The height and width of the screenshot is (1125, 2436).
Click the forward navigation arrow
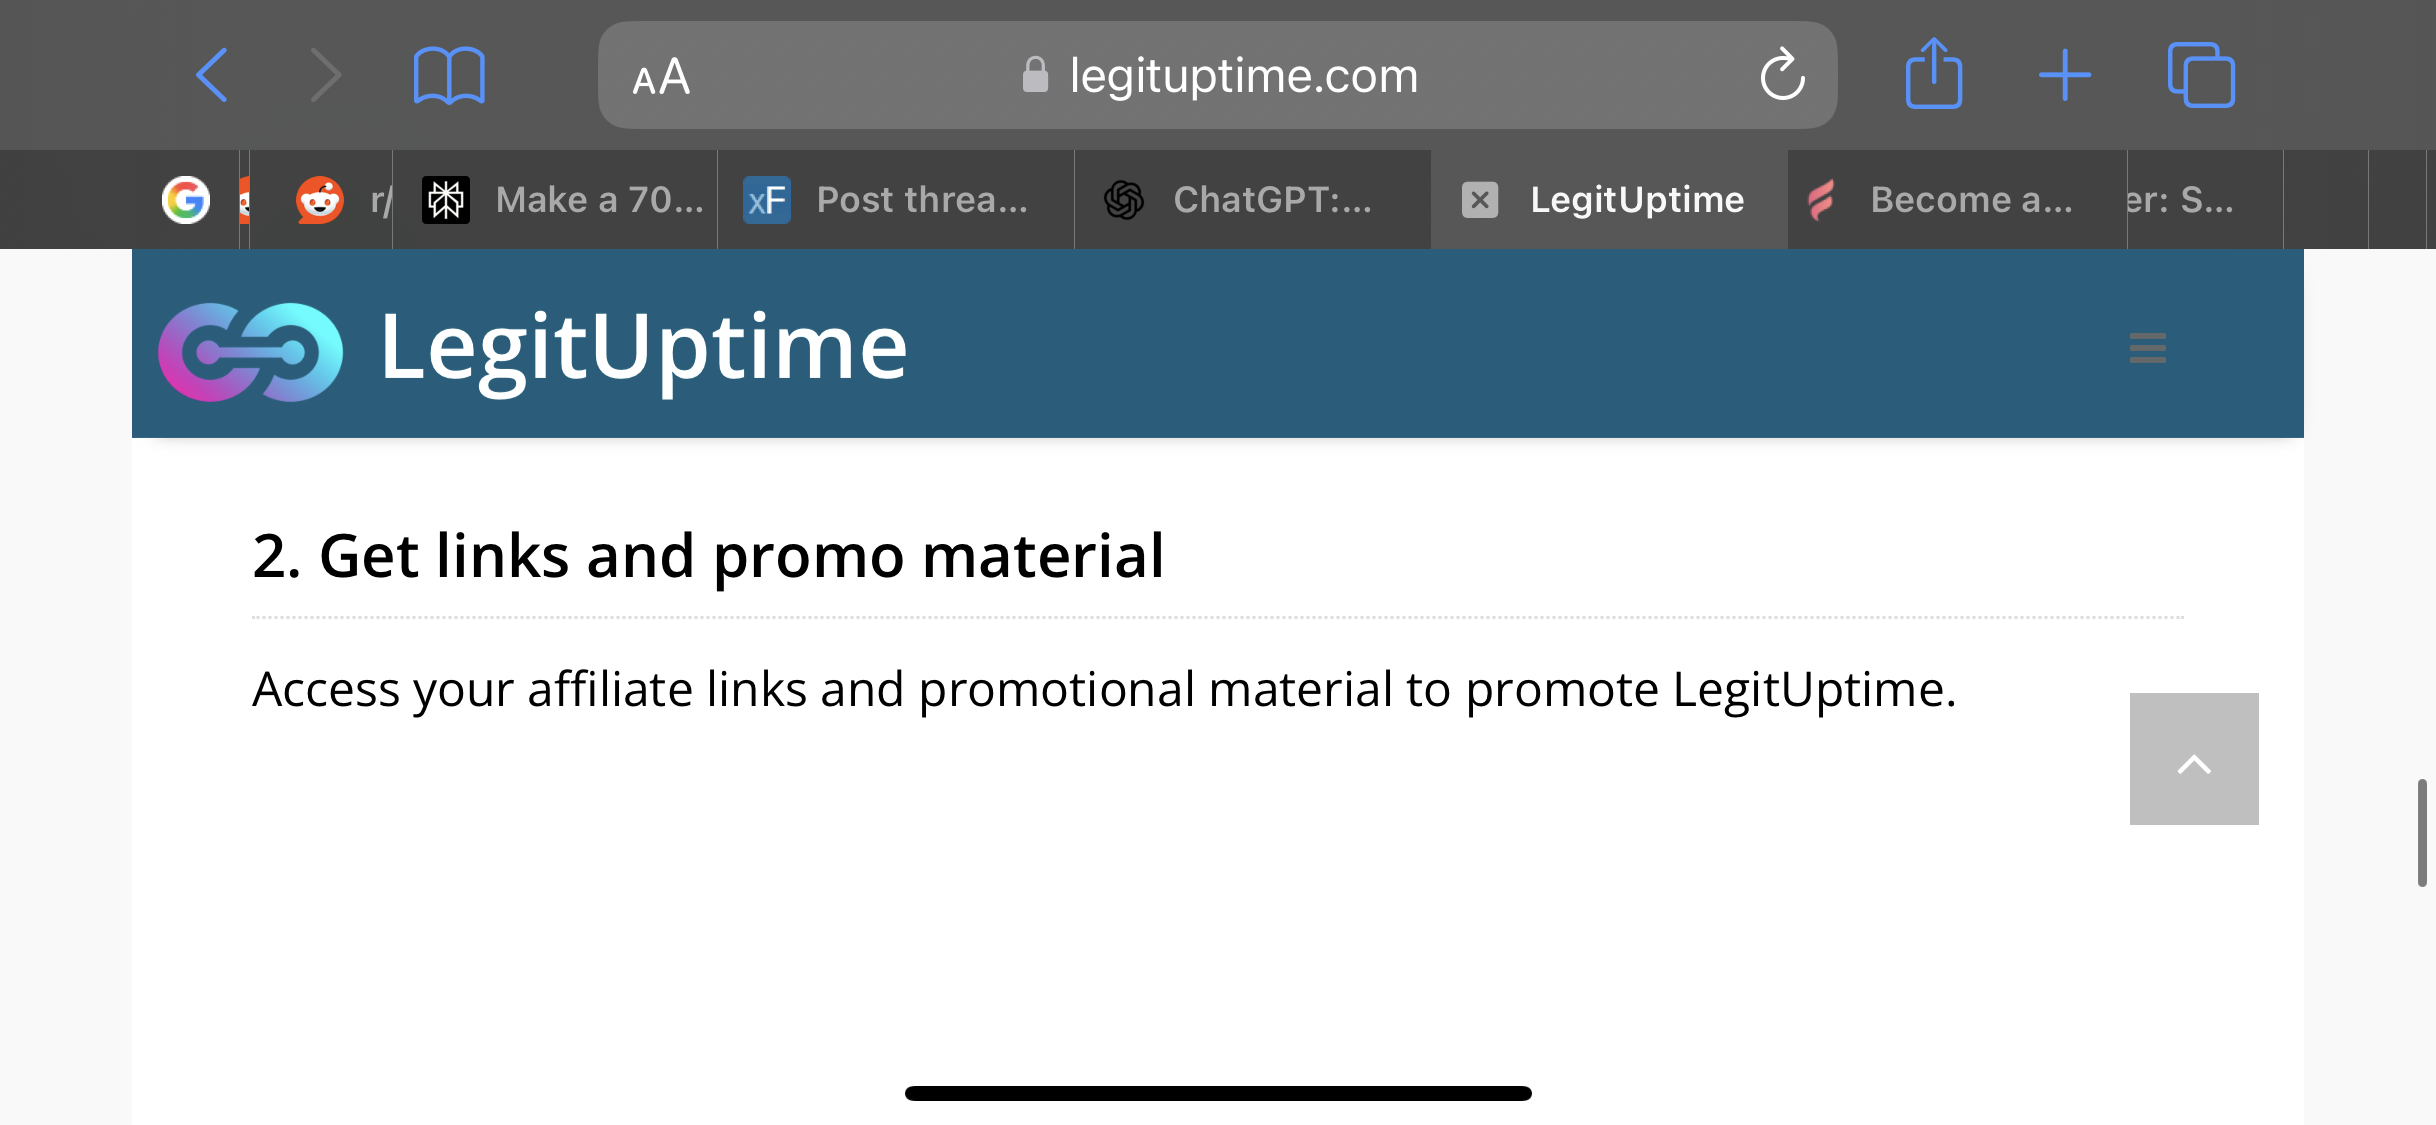[x=325, y=76]
